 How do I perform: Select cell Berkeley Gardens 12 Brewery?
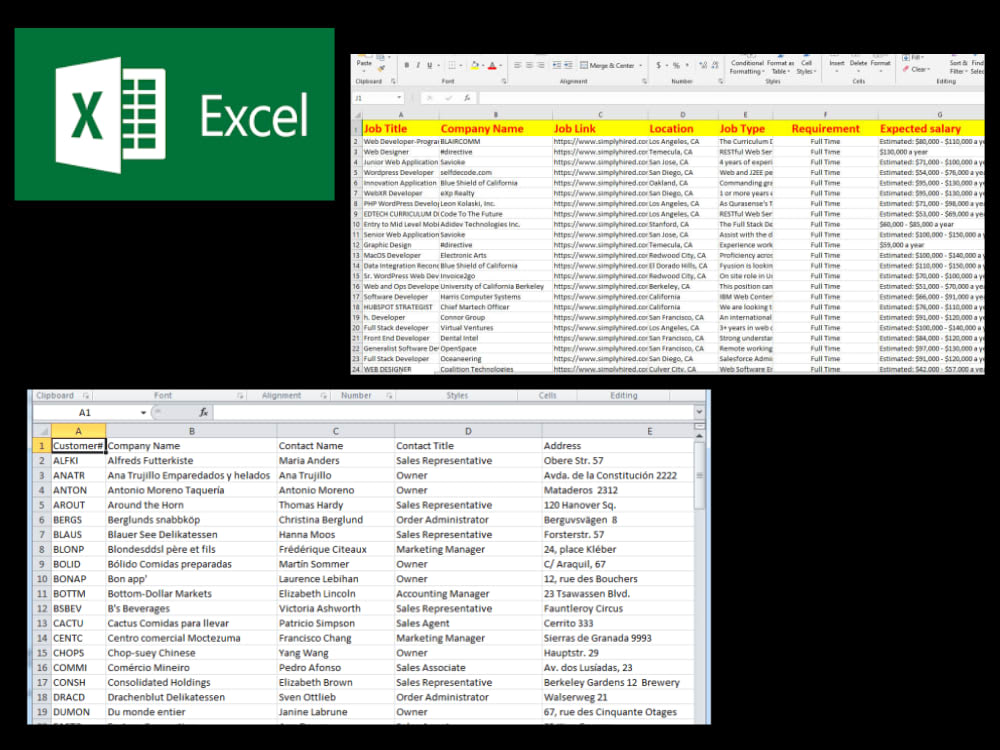pyautogui.click(x=617, y=682)
